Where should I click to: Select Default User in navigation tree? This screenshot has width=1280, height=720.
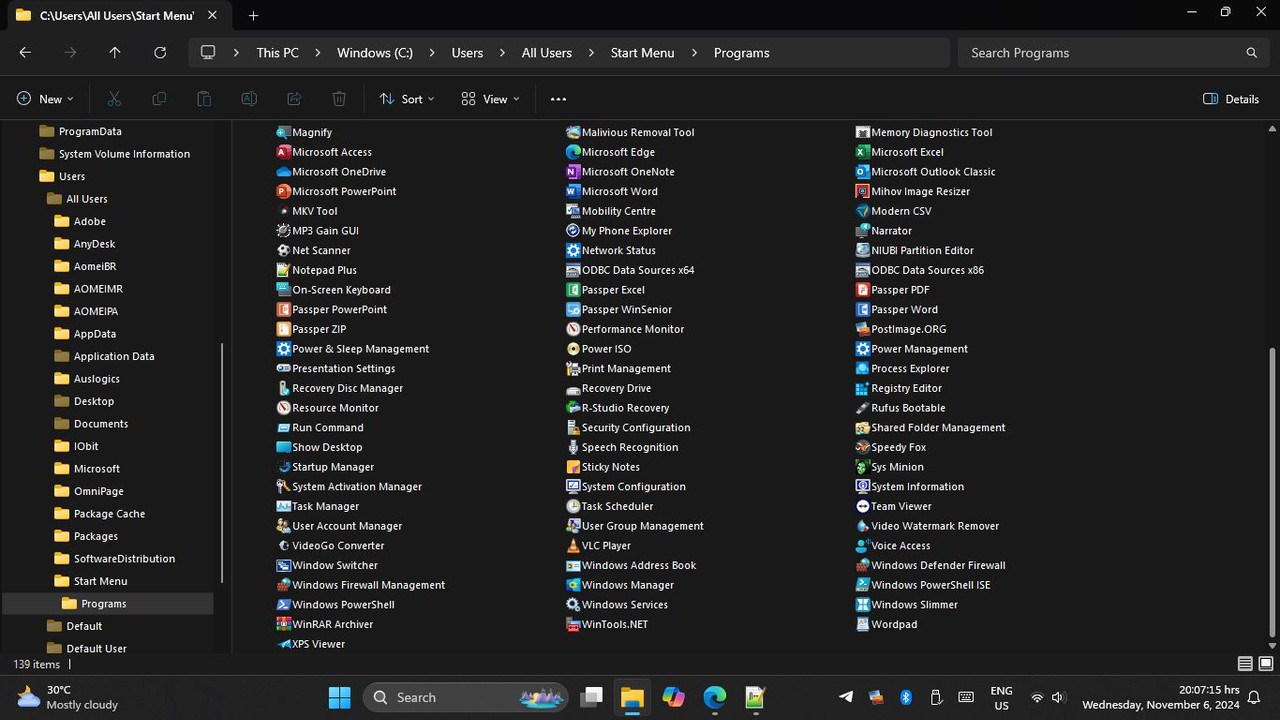pos(96,649)
